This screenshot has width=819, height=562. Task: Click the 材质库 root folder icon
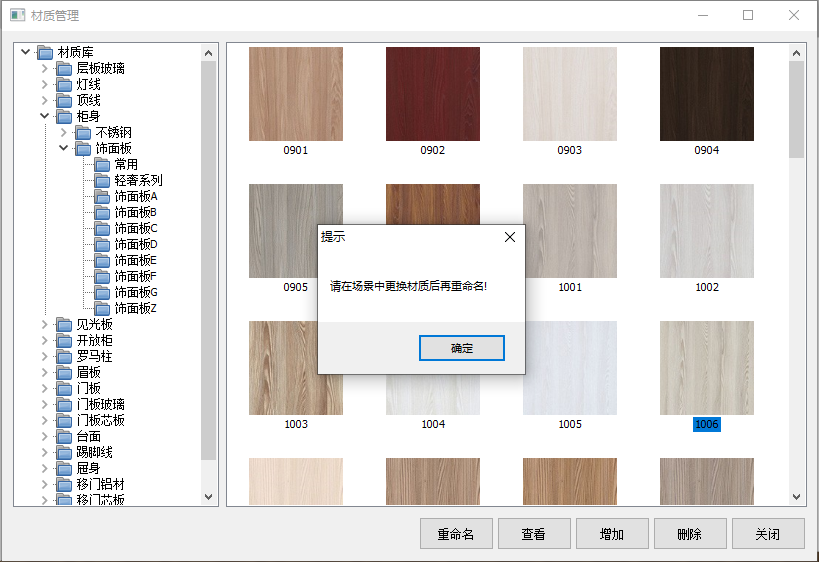click(45, 53)
